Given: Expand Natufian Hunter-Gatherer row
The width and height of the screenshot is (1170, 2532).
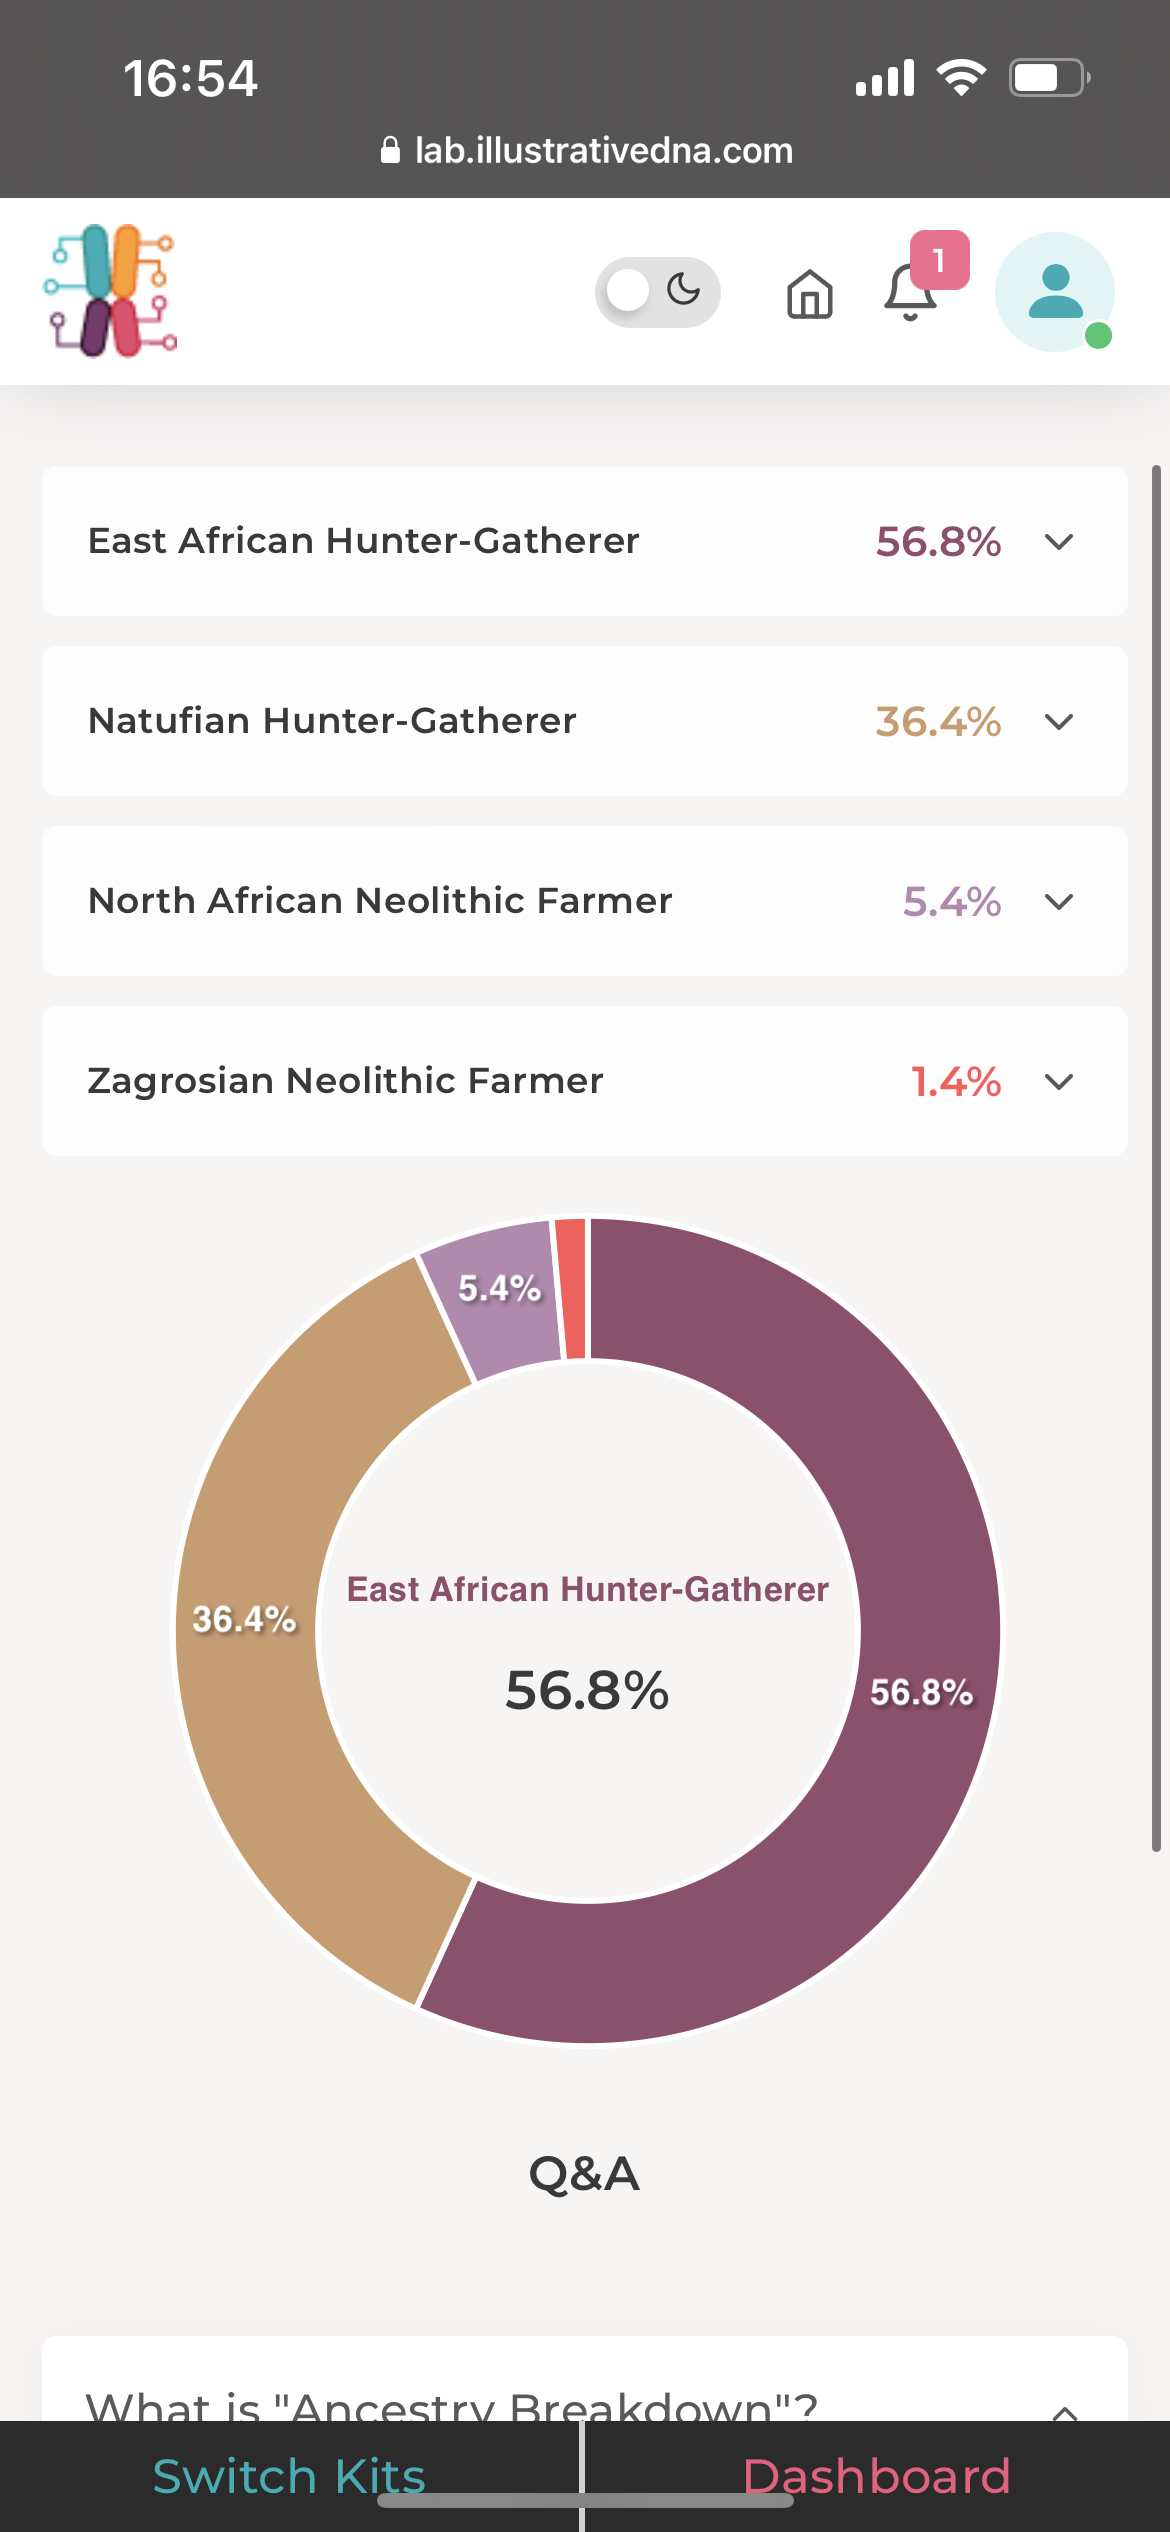Looking at the screenshot, I should (1059, 722).
